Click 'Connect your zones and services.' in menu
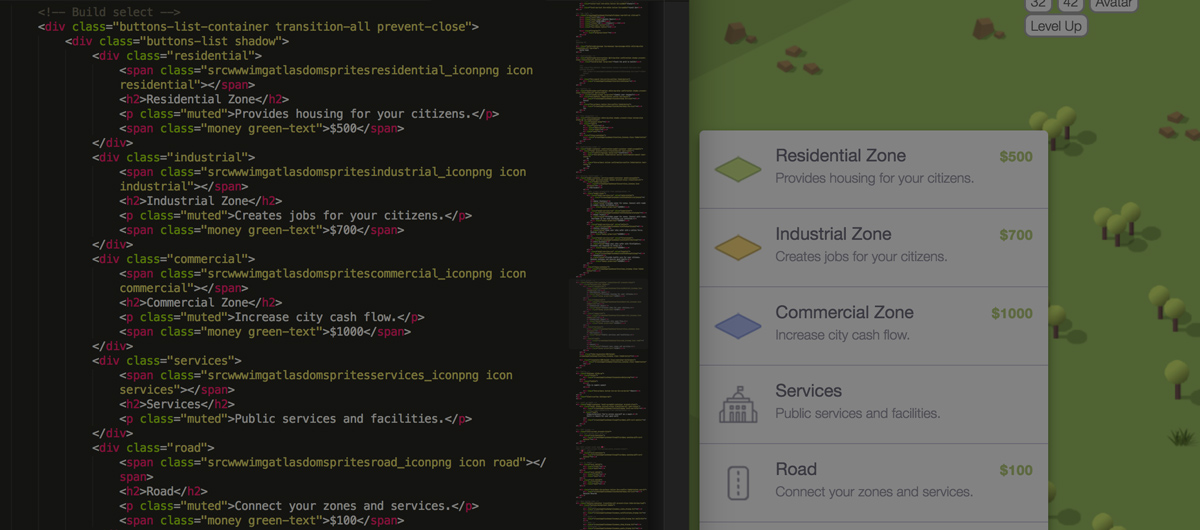Viewport: 1200px width, 530px height. (874, 491)
